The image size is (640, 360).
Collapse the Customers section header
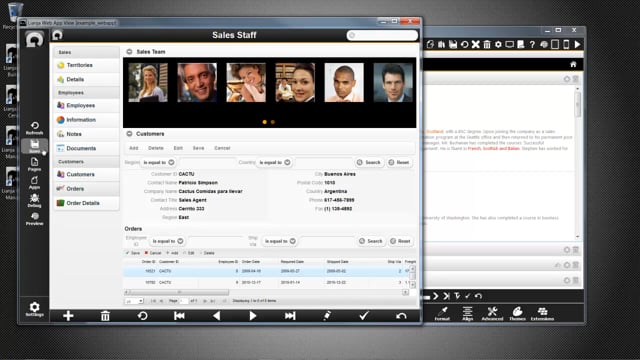pyautogui.click(x=129, y=134)
